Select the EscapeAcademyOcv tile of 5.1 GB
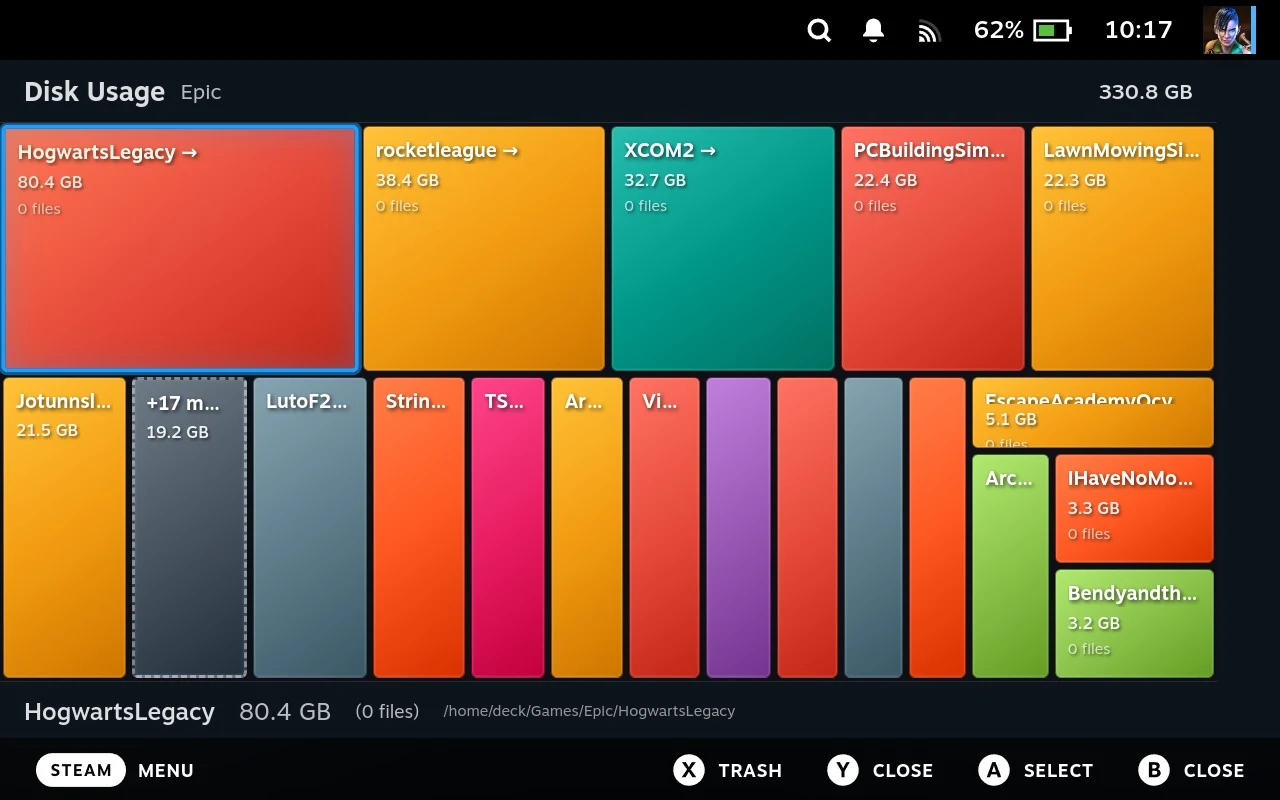This screenshot has width=1280, height=800. click(x=1093, y=412)
